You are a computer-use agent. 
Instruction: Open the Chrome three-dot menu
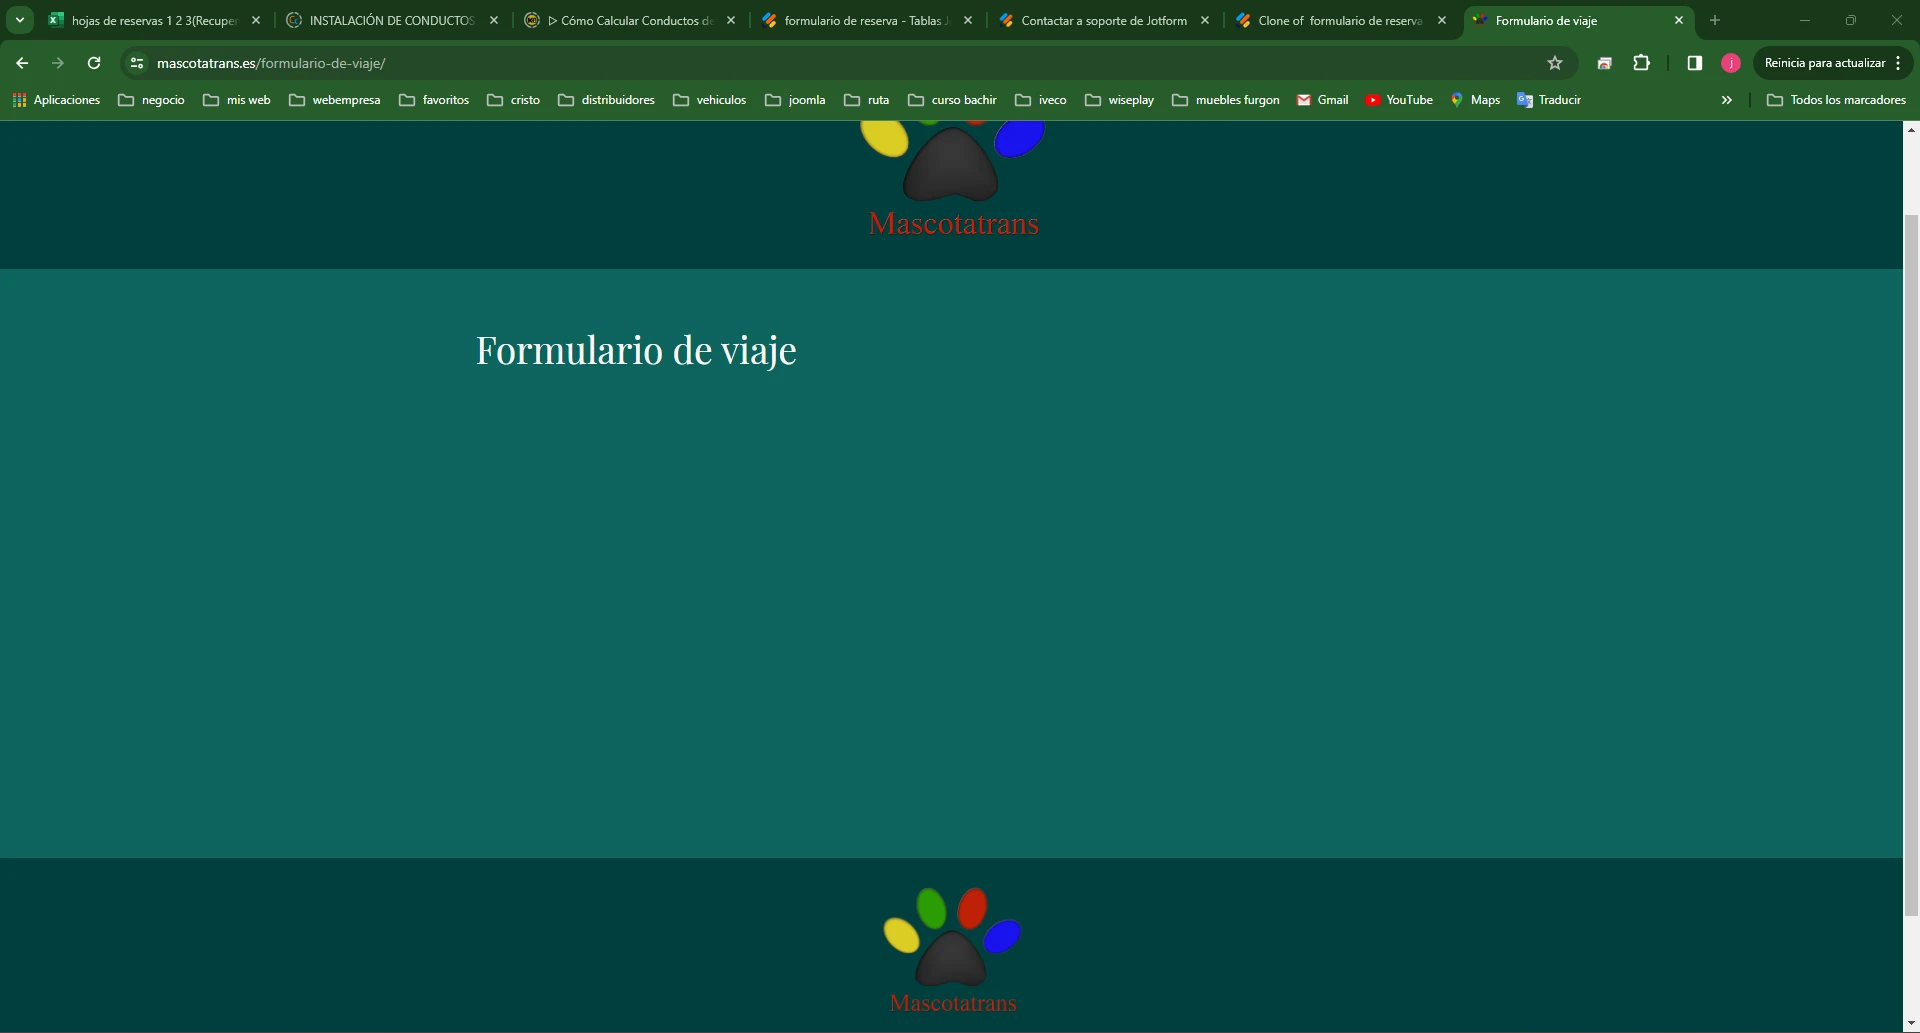coord(1899,62)
